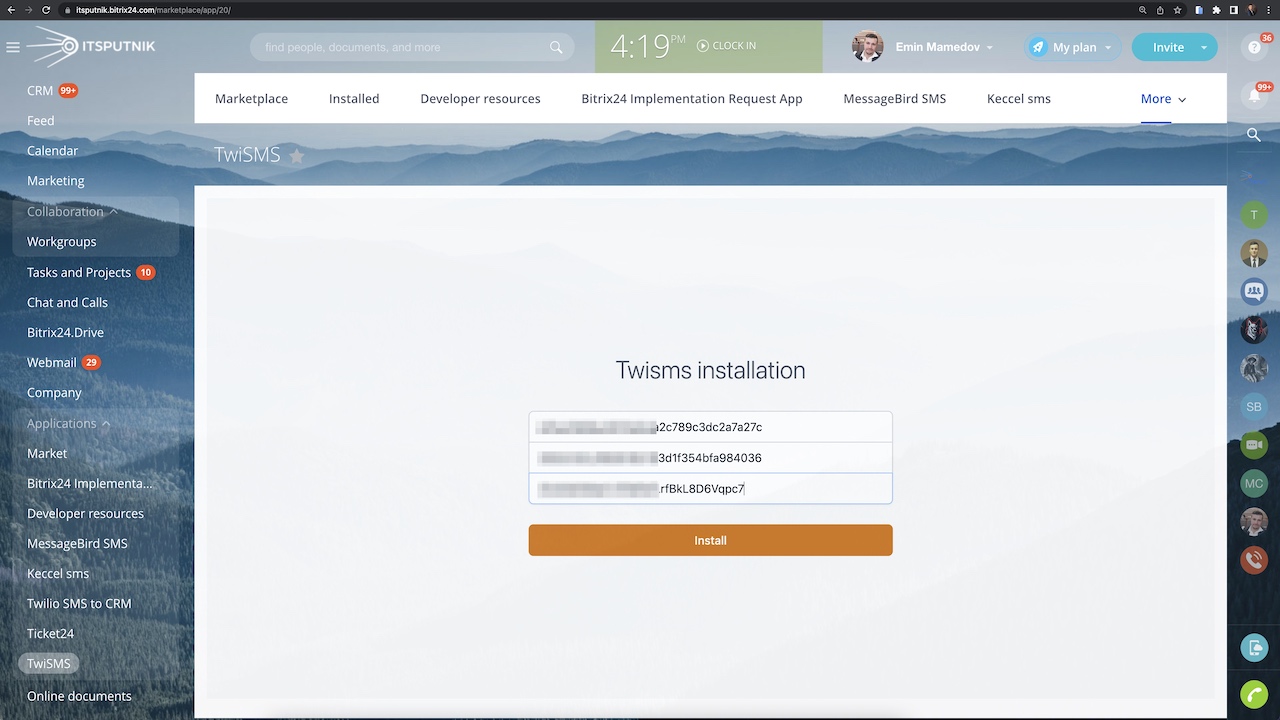Add TwiSMS to favorites with the star
This screenshot has width=1280, height=720.
click(x=297, y=156)
